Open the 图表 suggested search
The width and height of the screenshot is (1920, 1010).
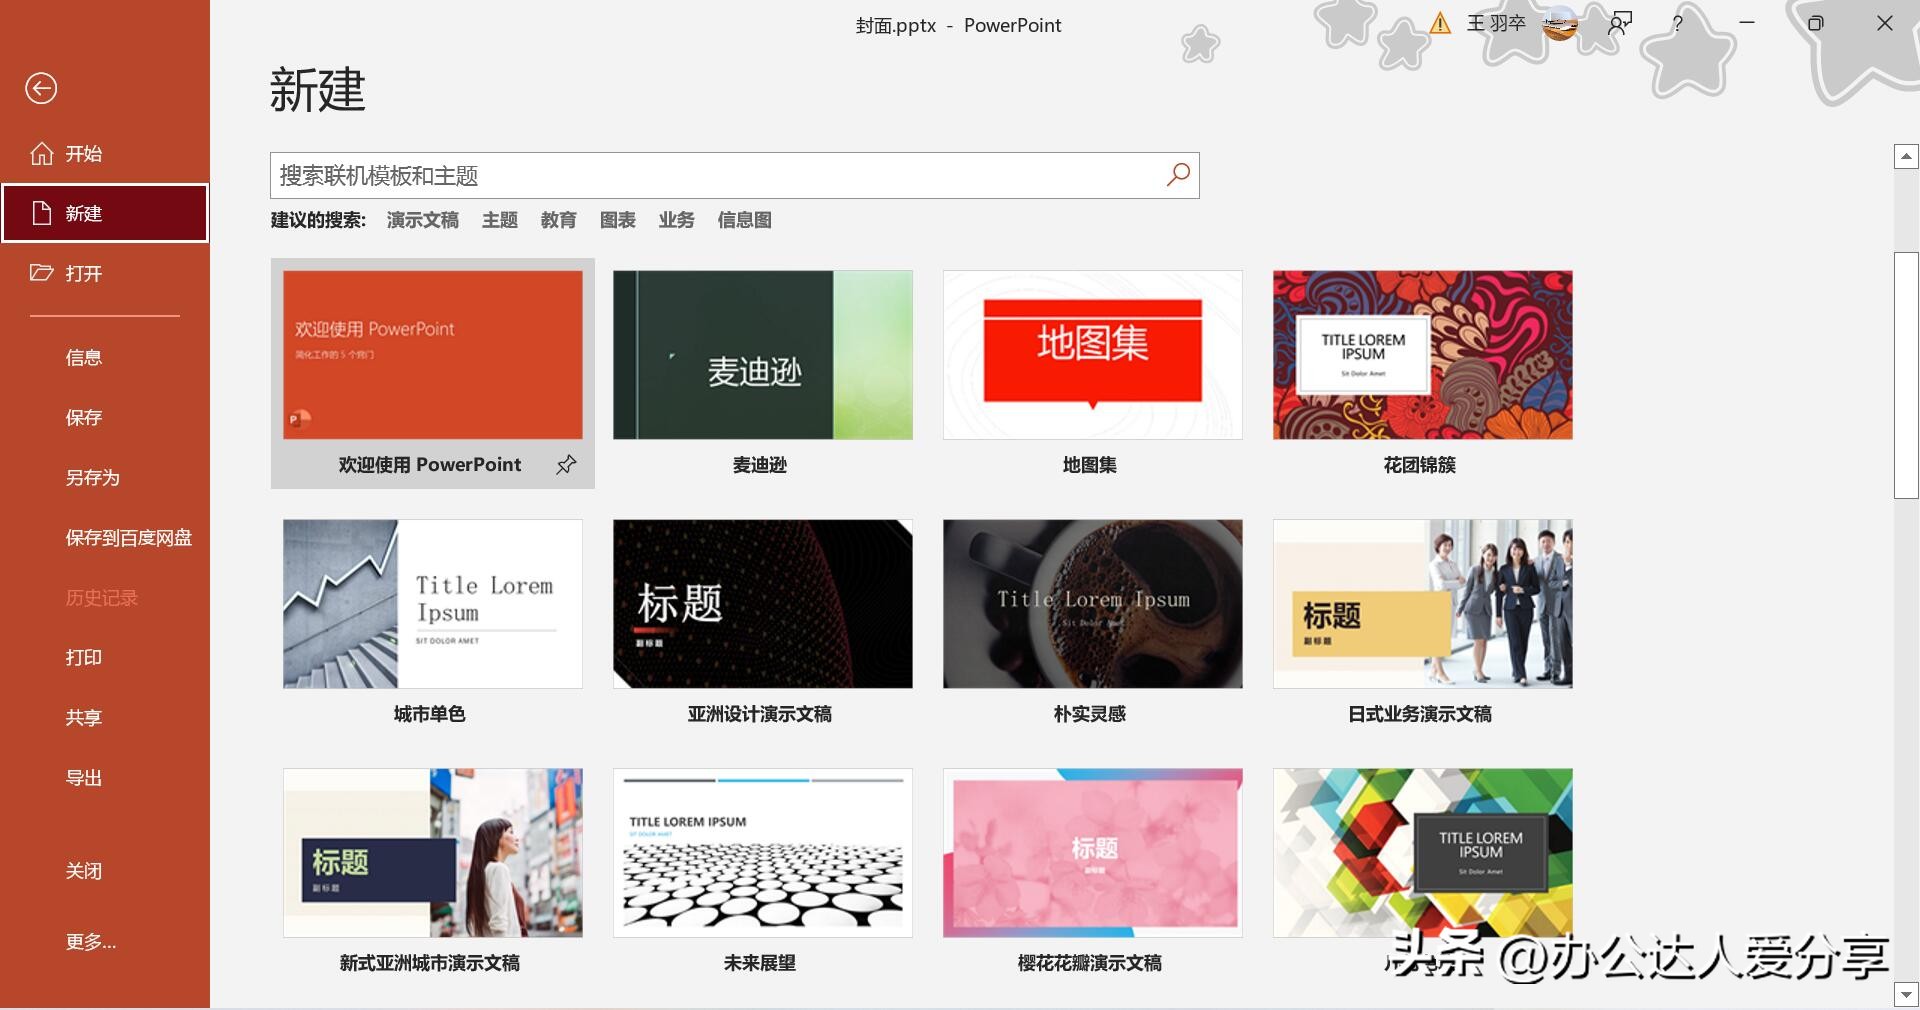point(617,220)
